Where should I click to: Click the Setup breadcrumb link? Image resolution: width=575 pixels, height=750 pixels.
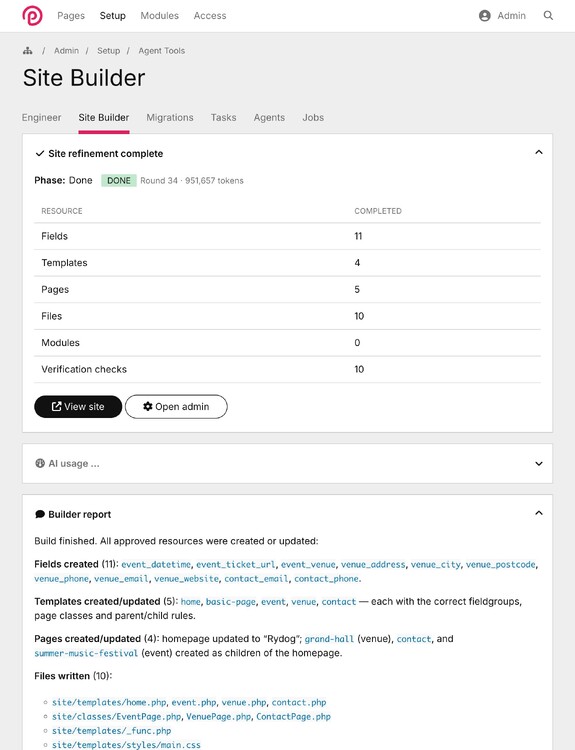(109, 51)
